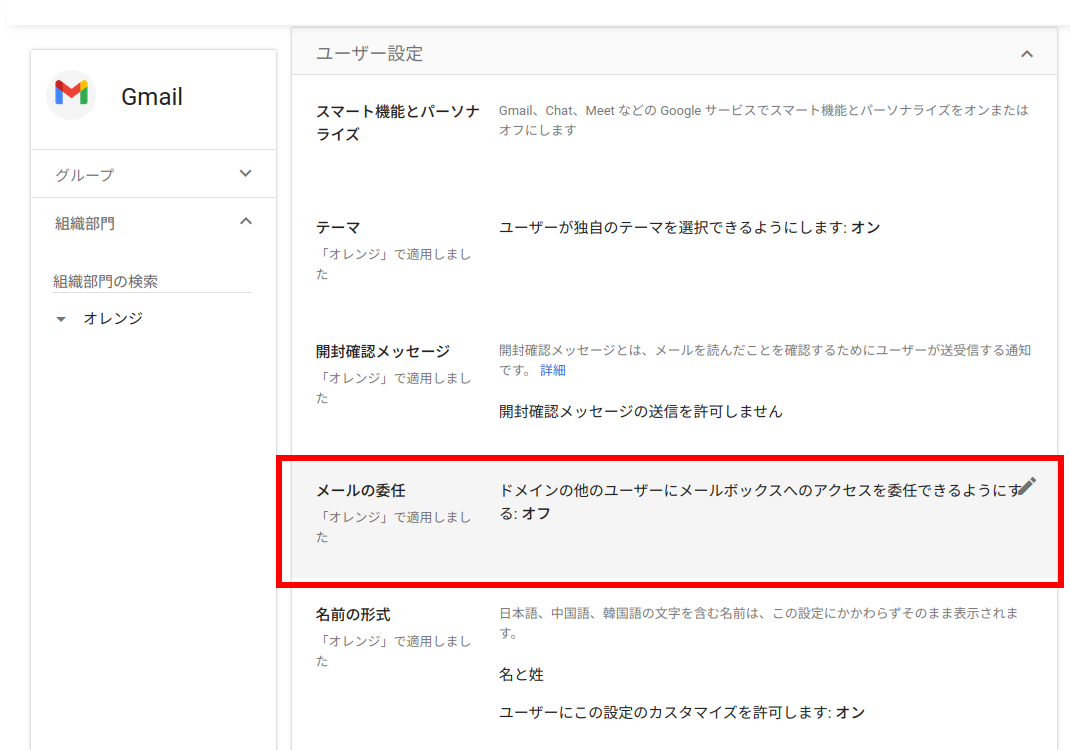Open the 開封確認メッセージ setting title

(383, 351)
